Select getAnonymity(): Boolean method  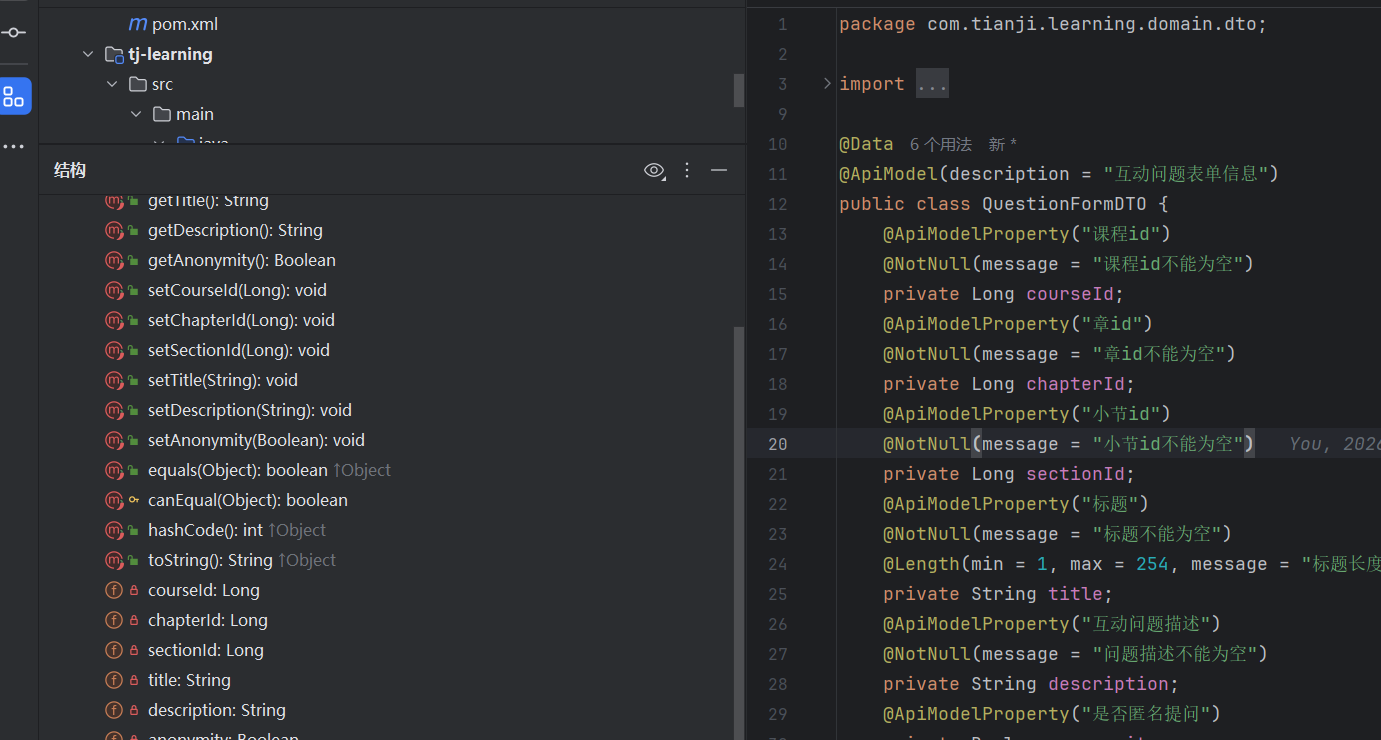pos(241,260)
